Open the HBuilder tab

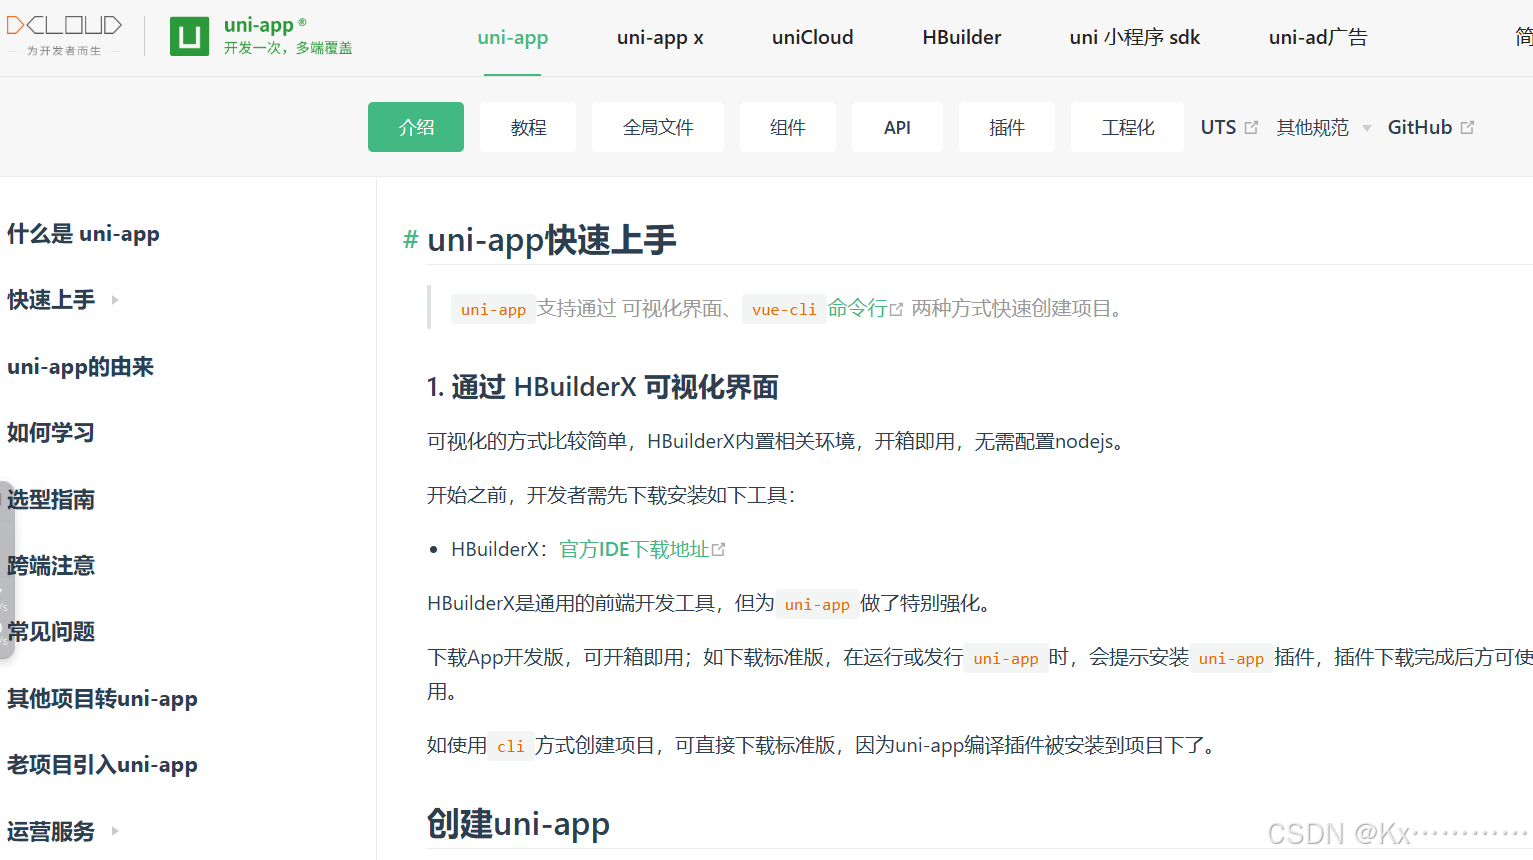coord(961,37)
